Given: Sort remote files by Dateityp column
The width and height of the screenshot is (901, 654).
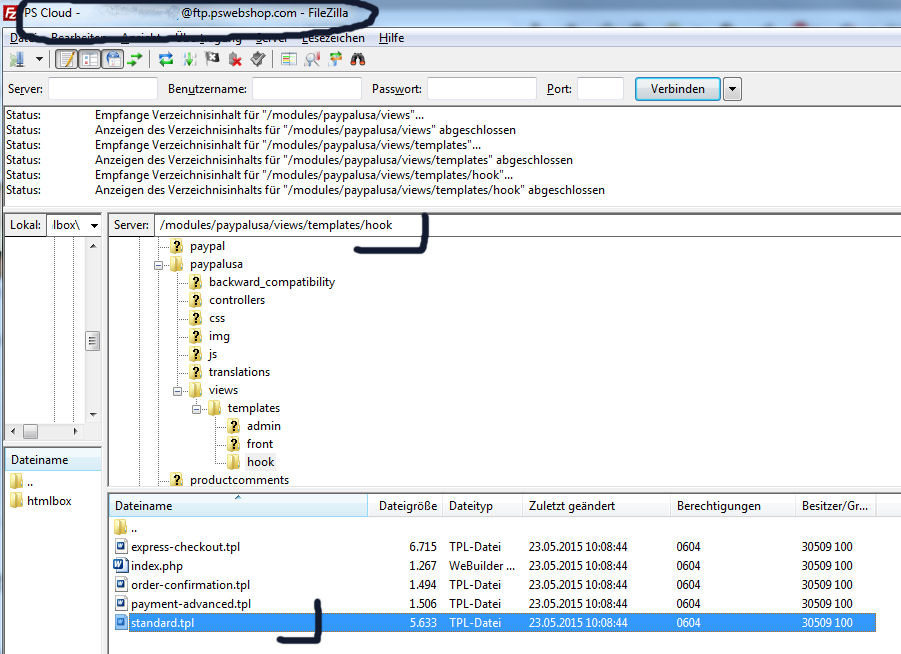Looking at the screenshot, I should point(483,506).
